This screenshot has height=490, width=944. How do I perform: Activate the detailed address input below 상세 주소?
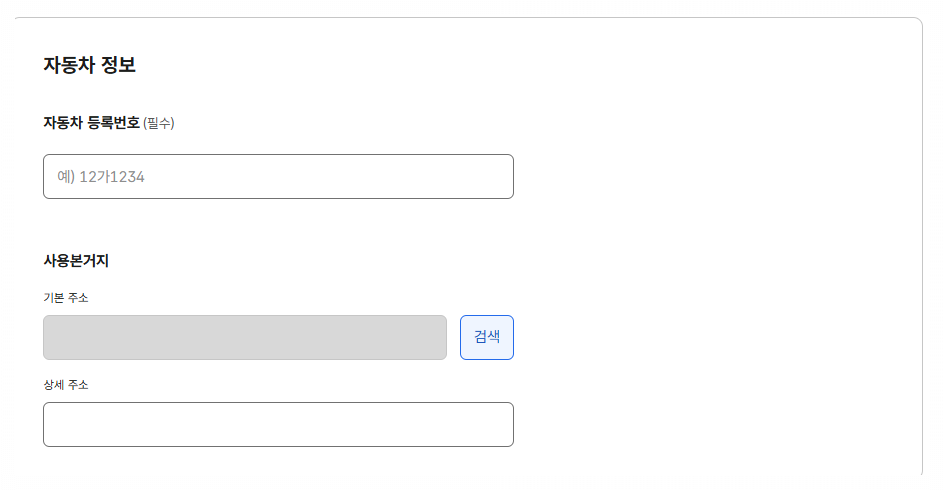point(278,424)
